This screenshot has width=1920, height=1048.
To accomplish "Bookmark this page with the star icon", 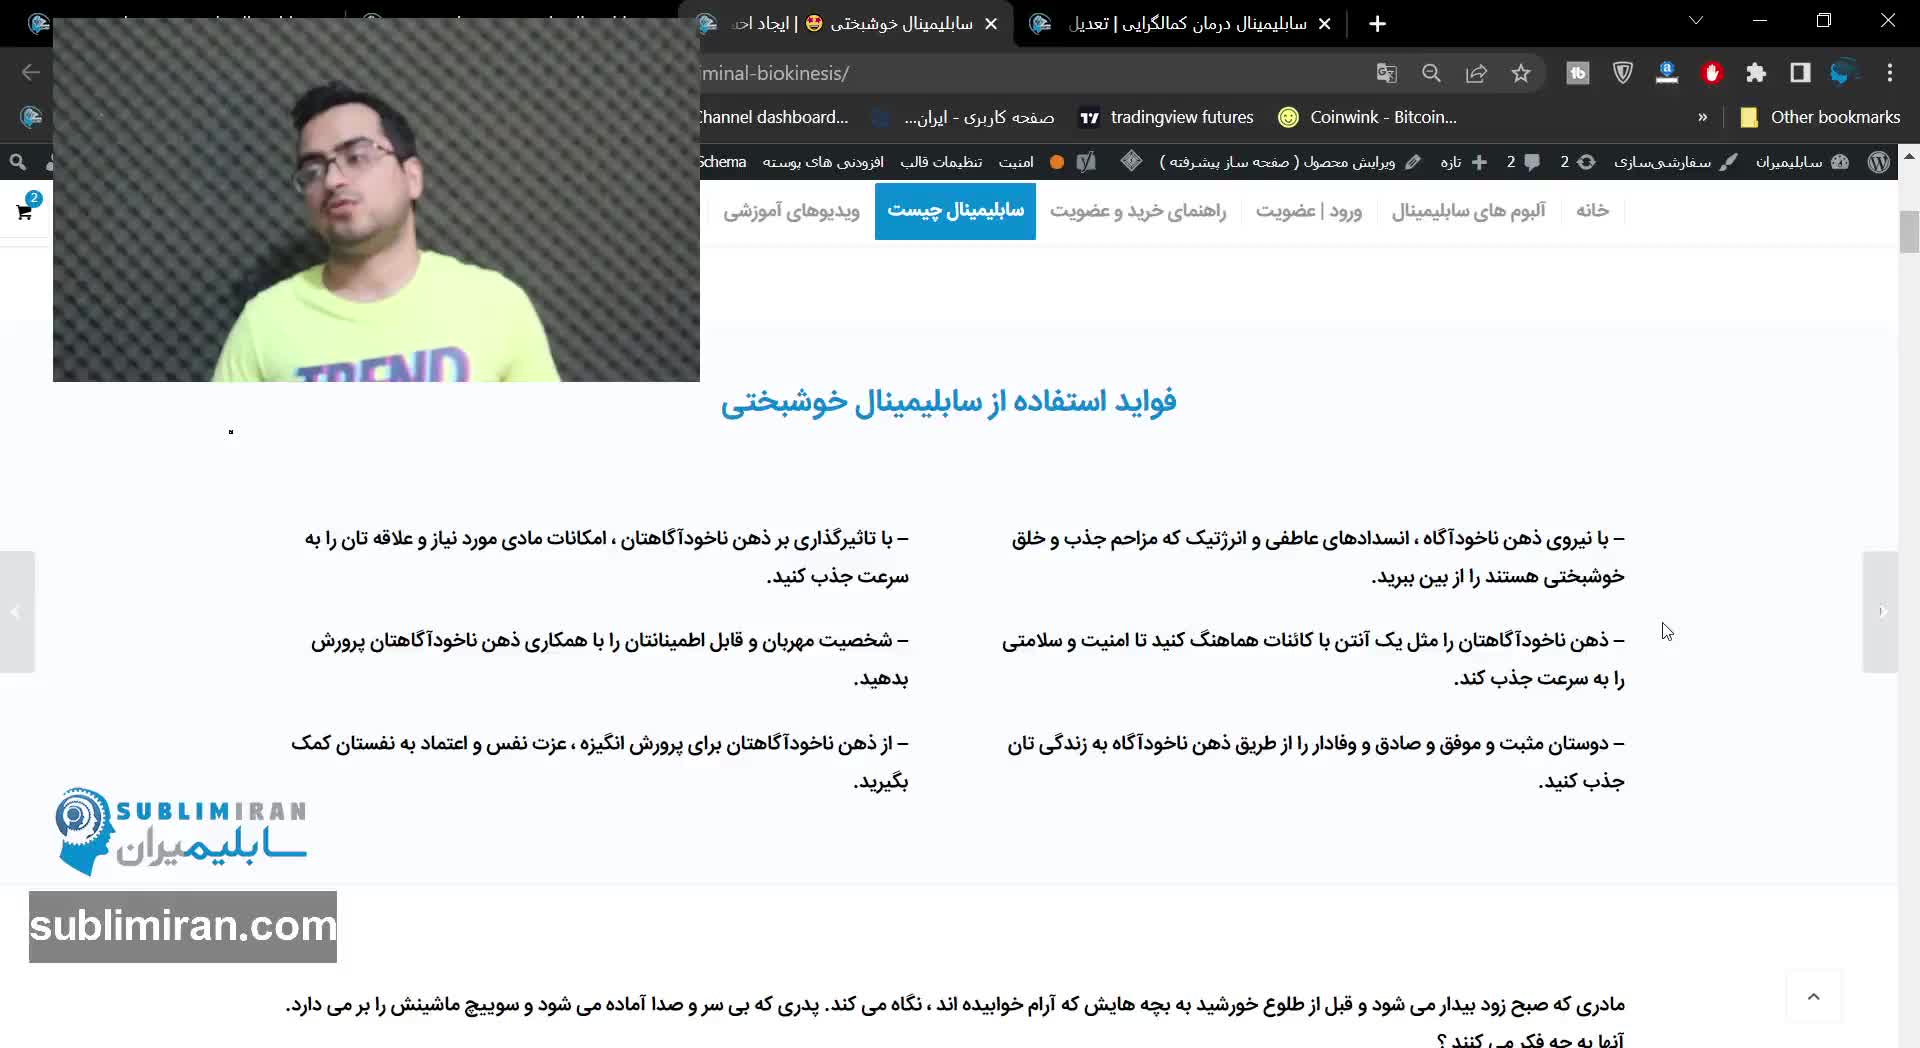I will click(1521, 73).
